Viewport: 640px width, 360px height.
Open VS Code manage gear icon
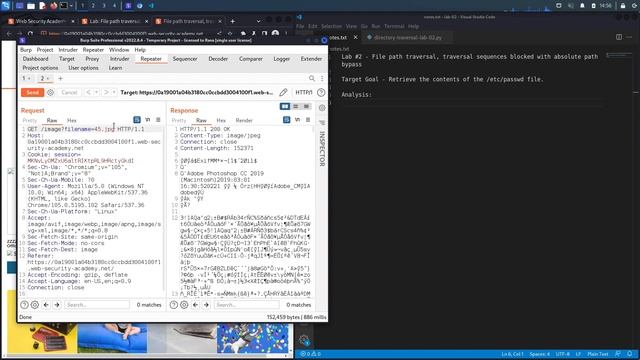click(x=304, y=340)
